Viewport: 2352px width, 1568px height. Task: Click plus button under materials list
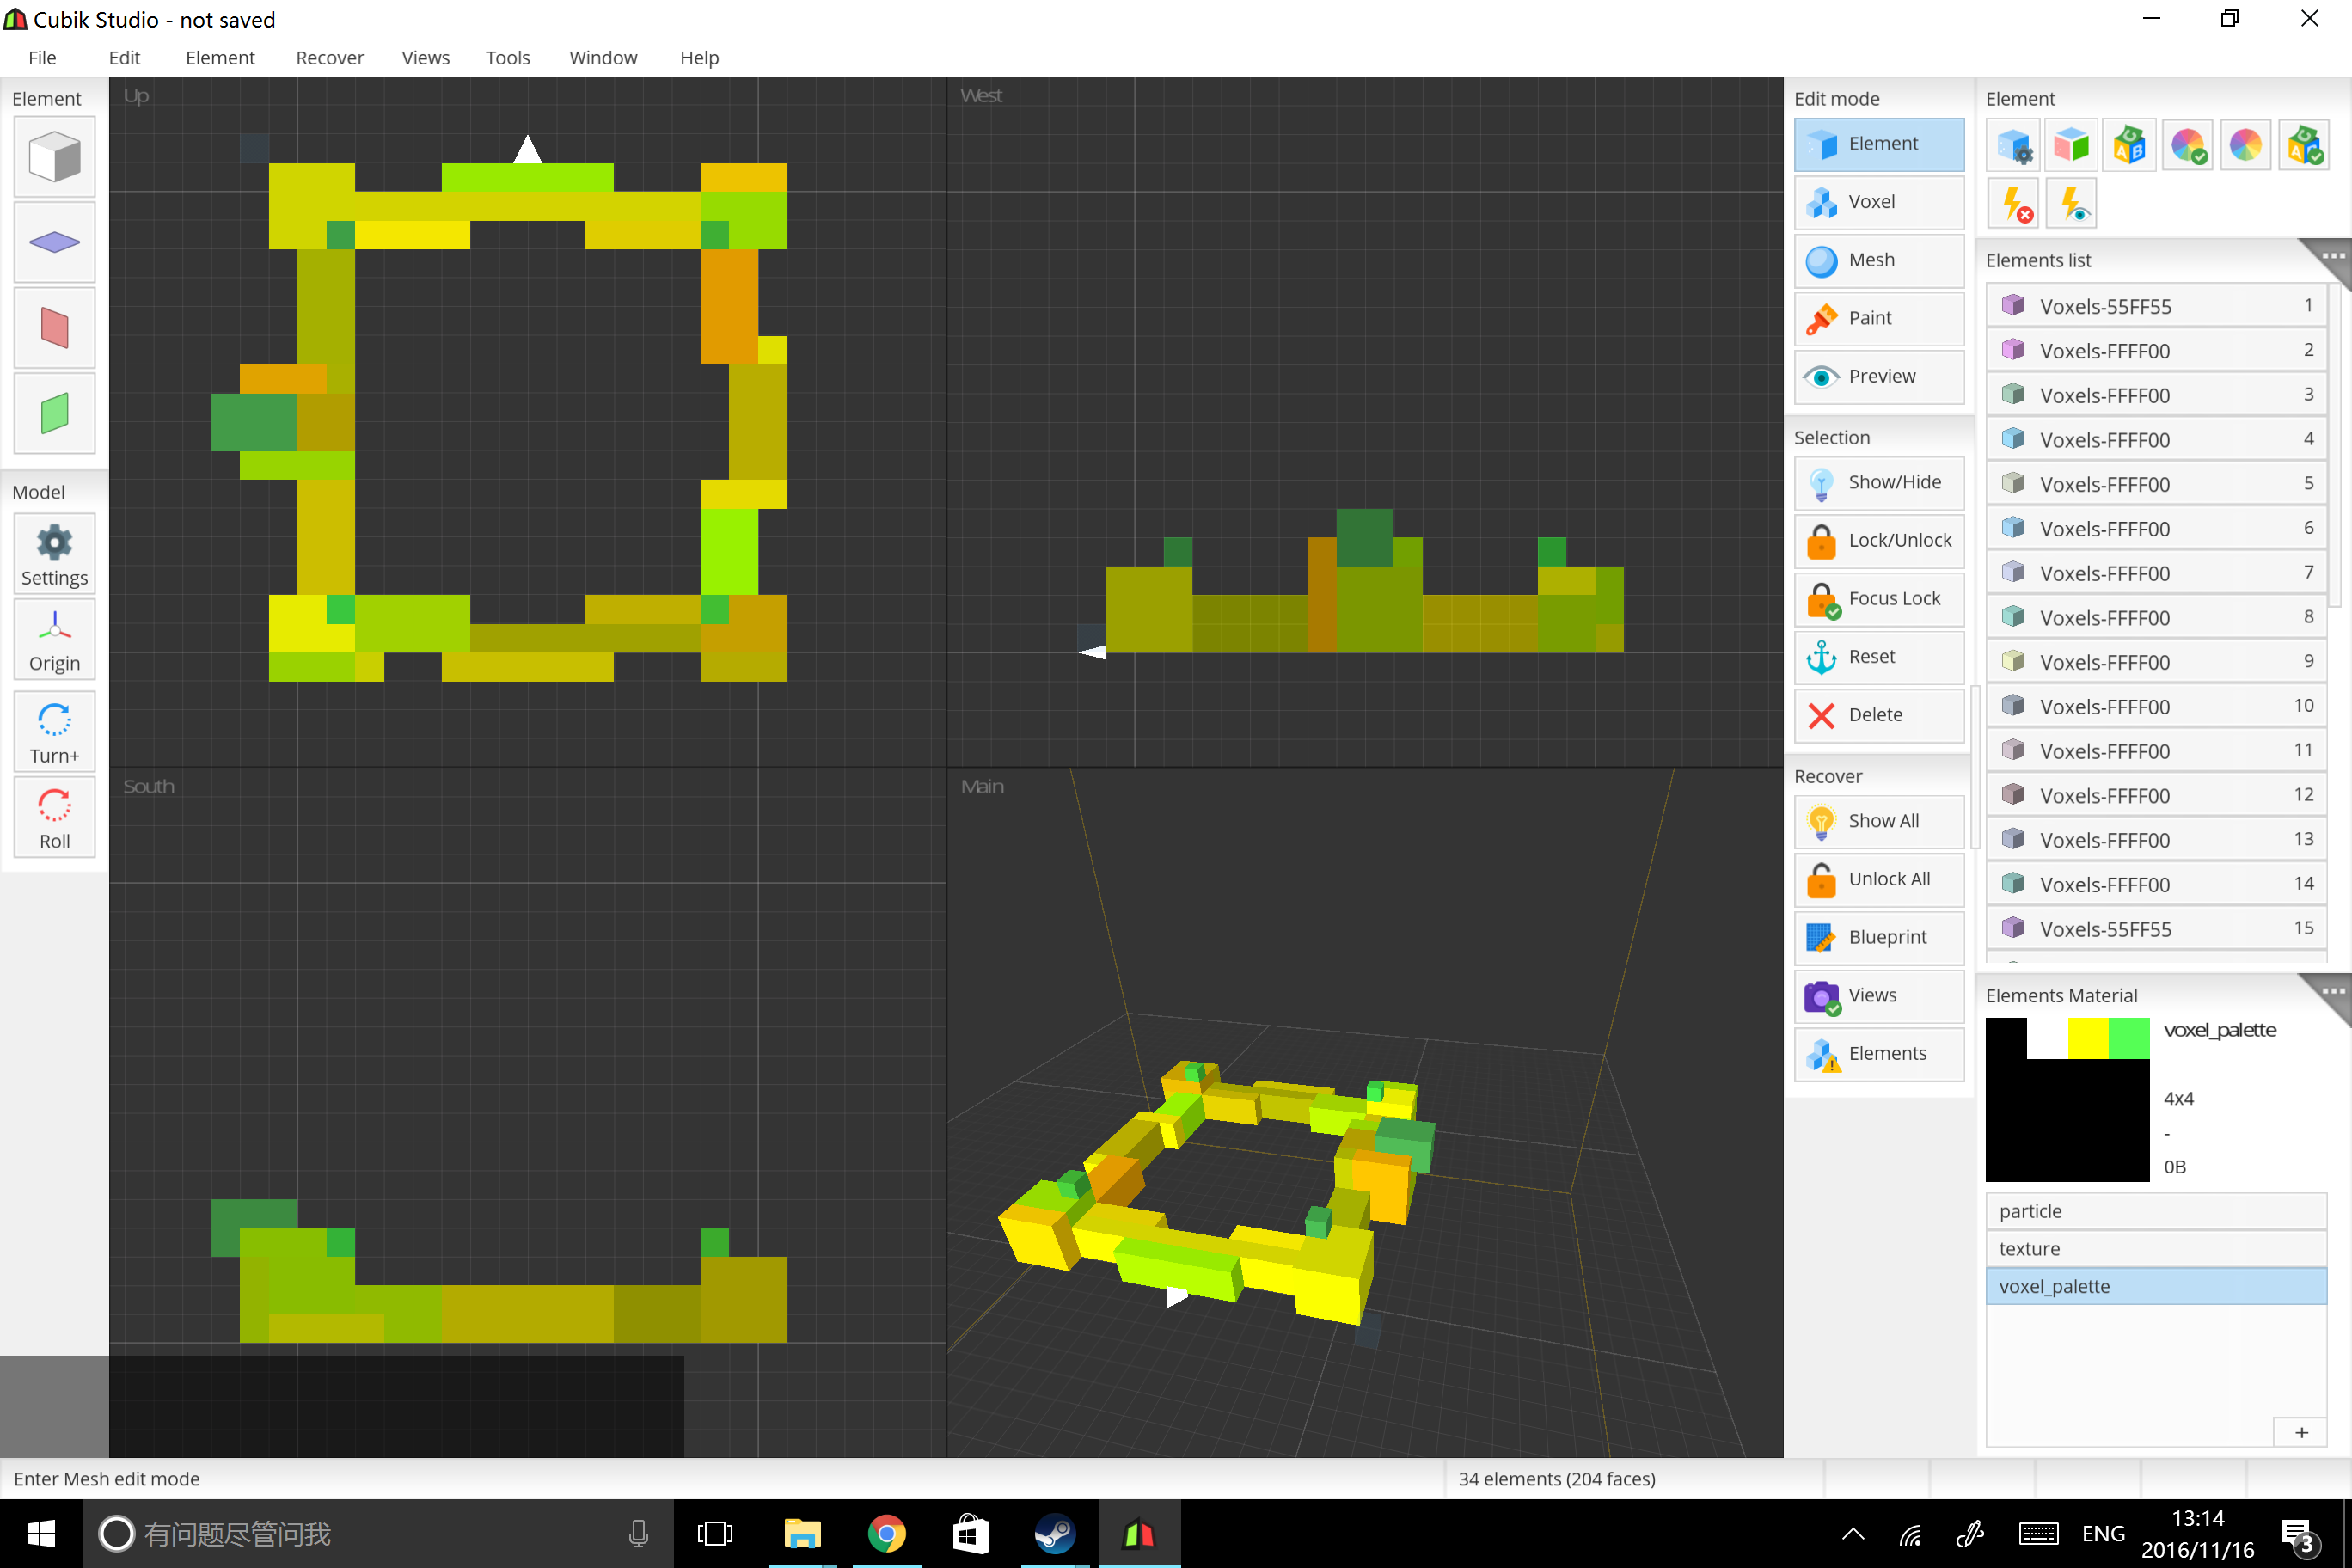pyautogui.click(x=2300, y=1432)
